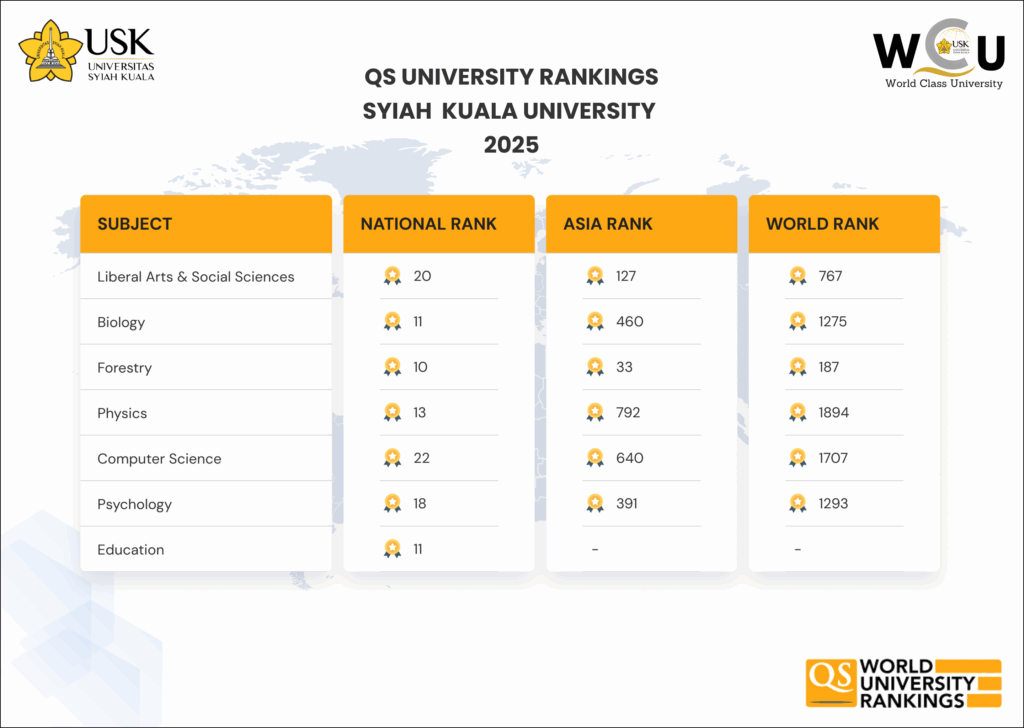Click medal icon beside Asia rank 127
Image resolution: width=1024 pixels, height=728 pixels.
pyautogui.click(x=595, y=276)
